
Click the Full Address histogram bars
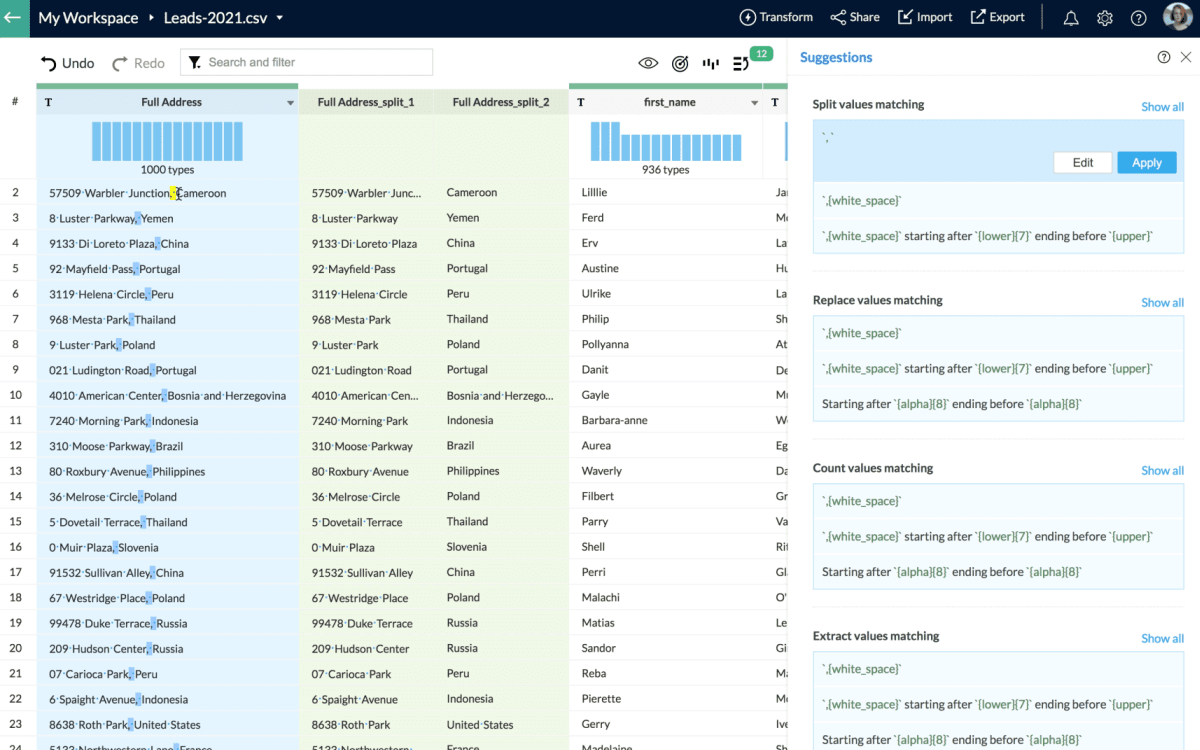click(x=168, y=141)
